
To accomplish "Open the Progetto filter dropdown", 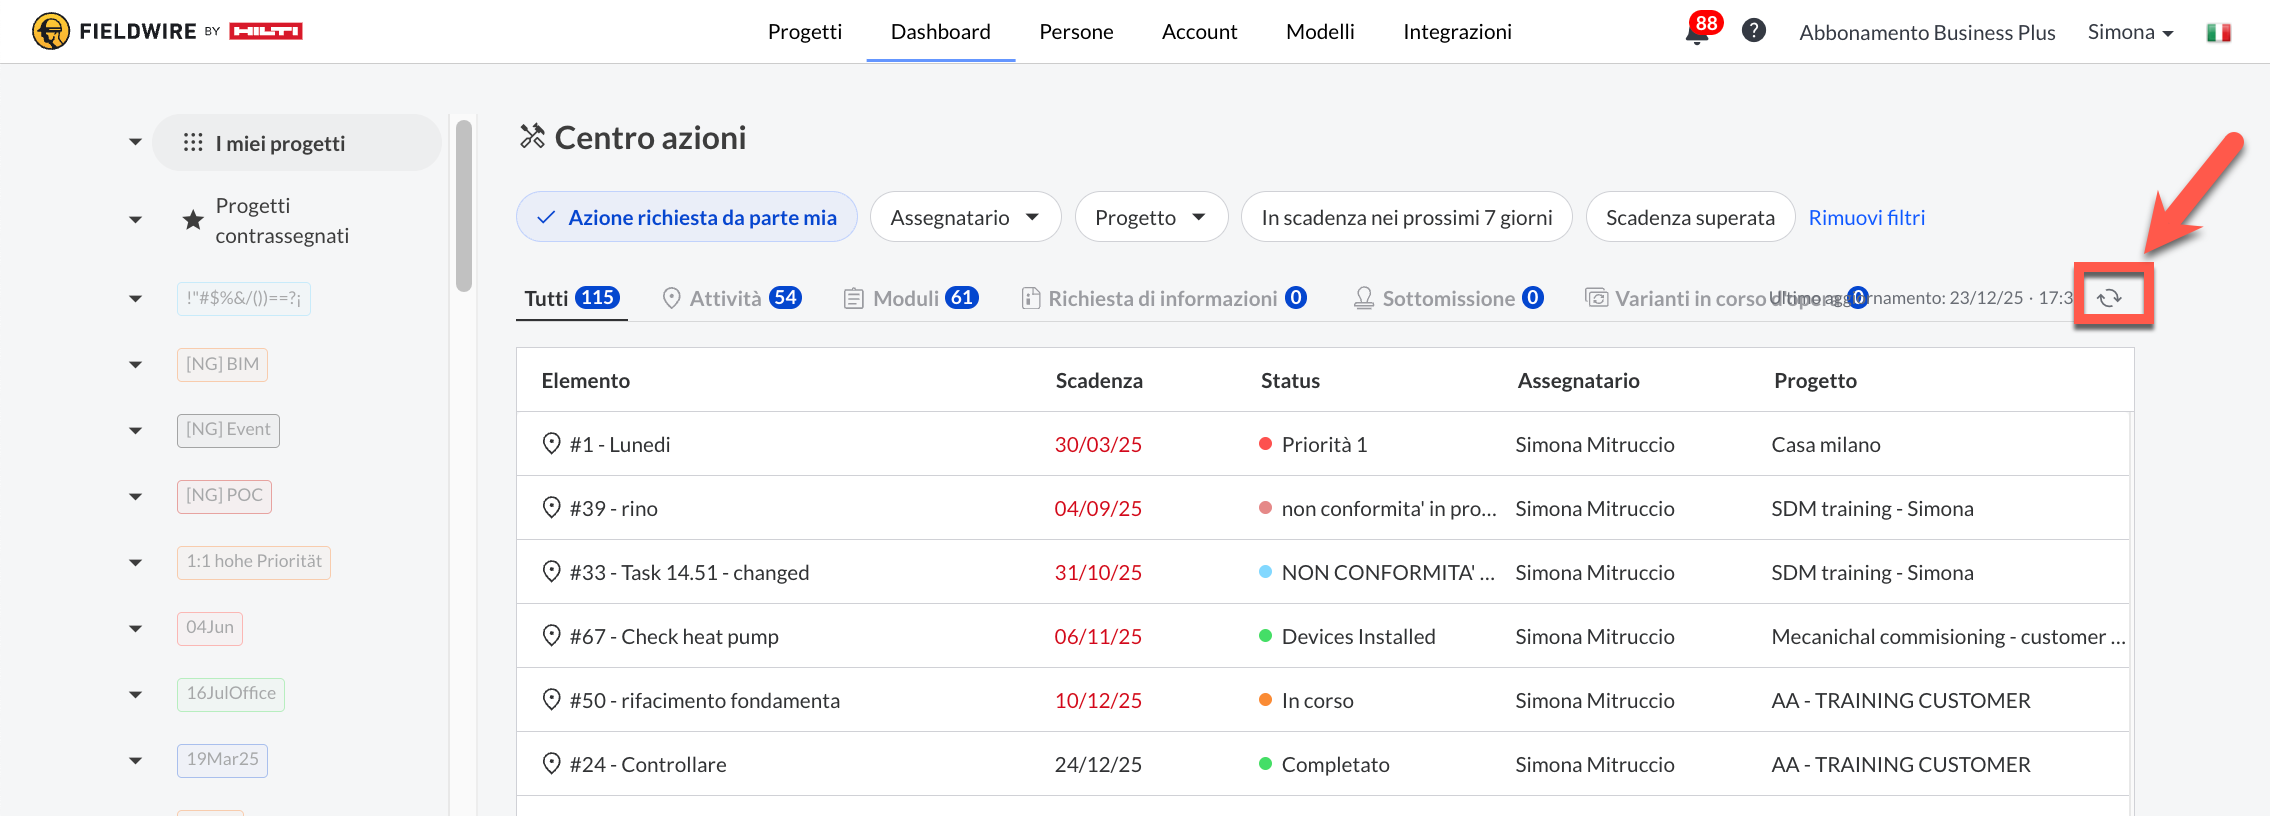I will click(x=1151, y=217).
